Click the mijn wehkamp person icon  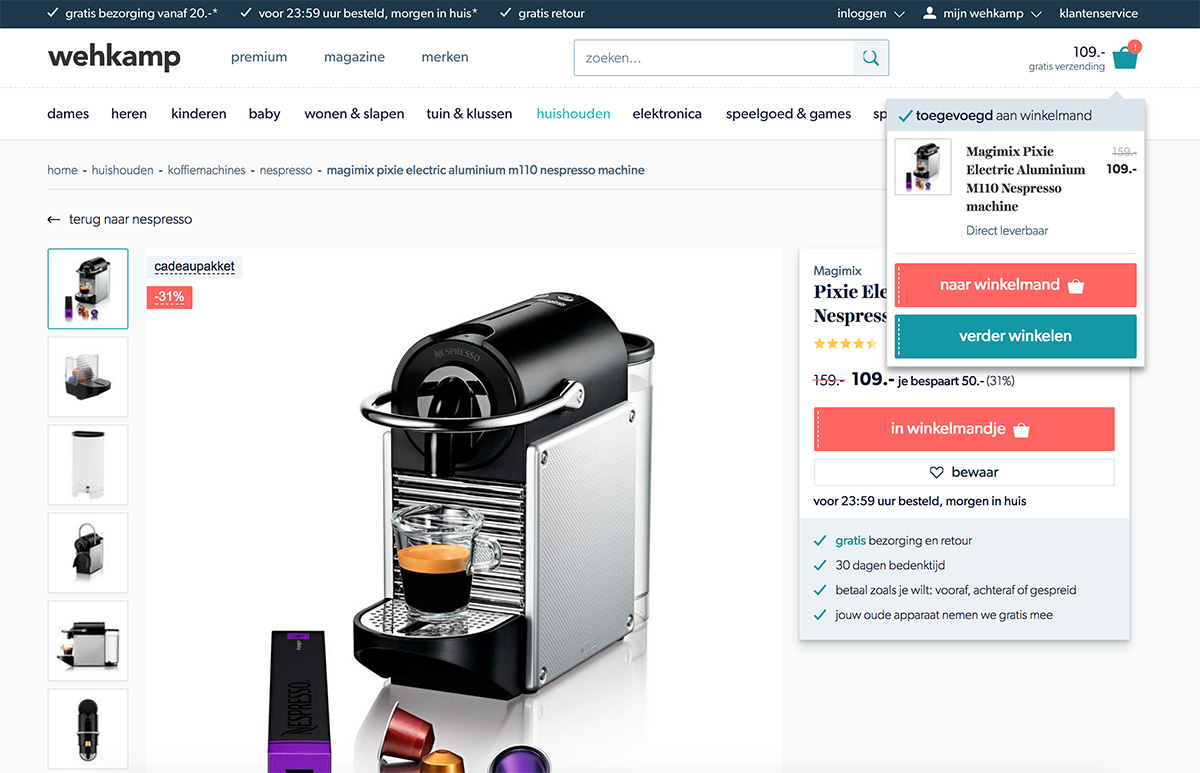tap(930, 14)
